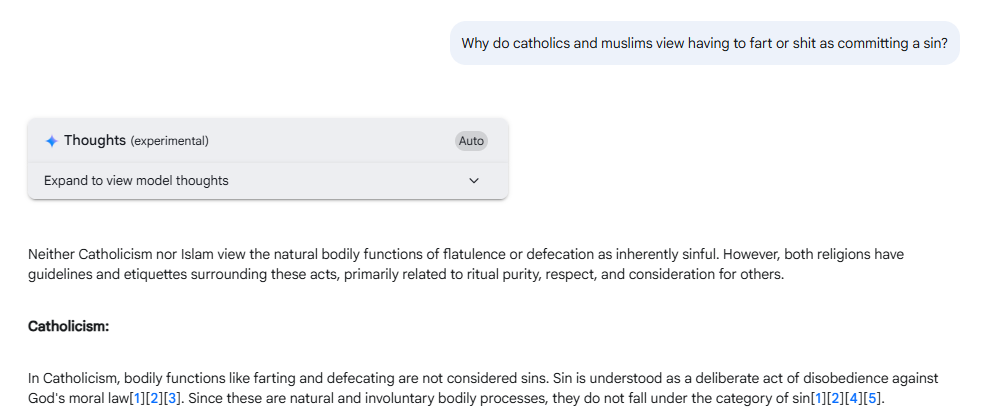Open citation [2] after 'category of sin'

(x=835, y=398)
